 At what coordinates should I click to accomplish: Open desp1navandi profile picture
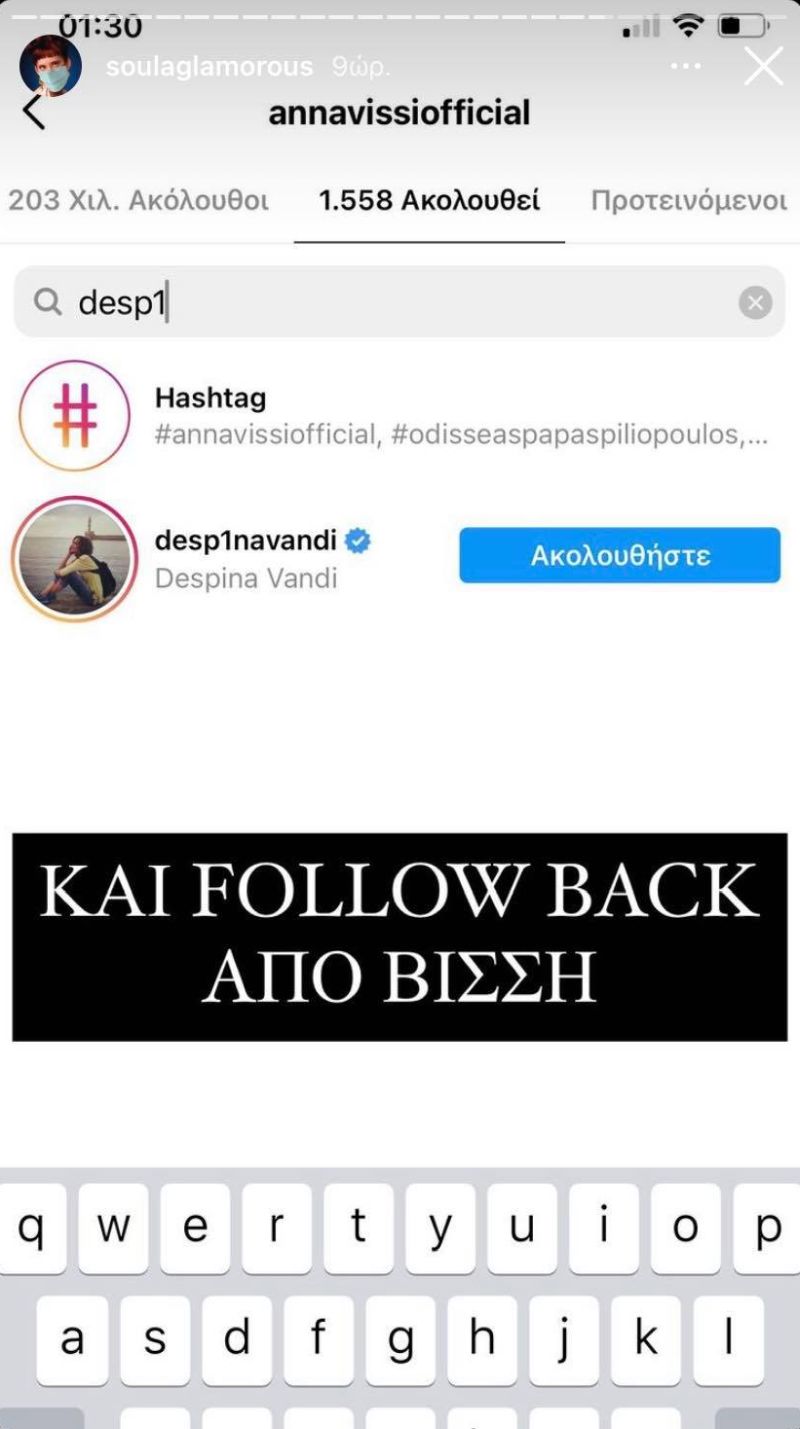pos(74,558)
